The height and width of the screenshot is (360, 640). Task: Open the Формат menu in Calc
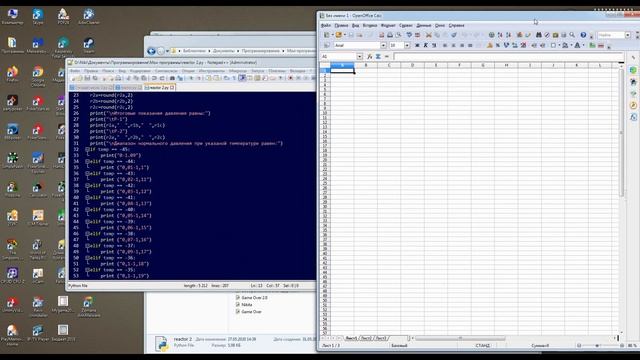pyautogui.click(x=388, y=25)
